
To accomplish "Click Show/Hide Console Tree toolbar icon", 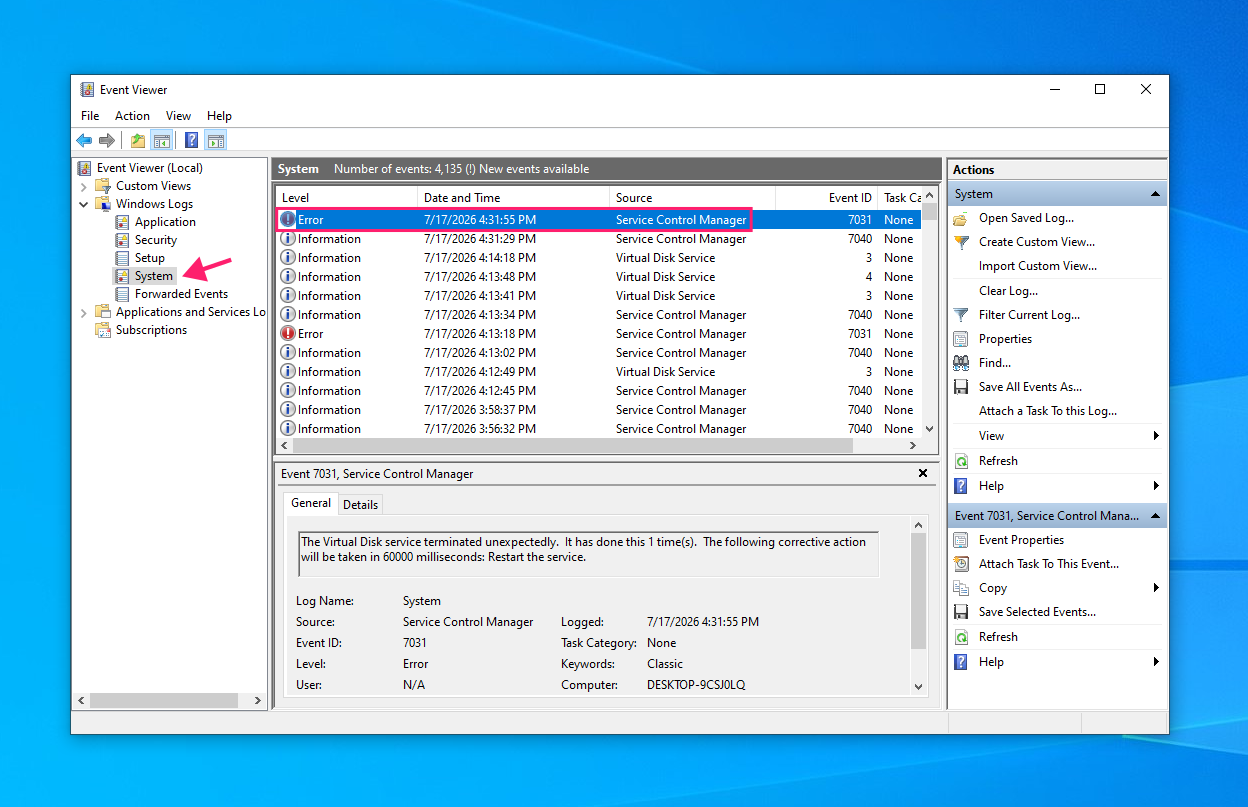I will (x=161, y=141).
